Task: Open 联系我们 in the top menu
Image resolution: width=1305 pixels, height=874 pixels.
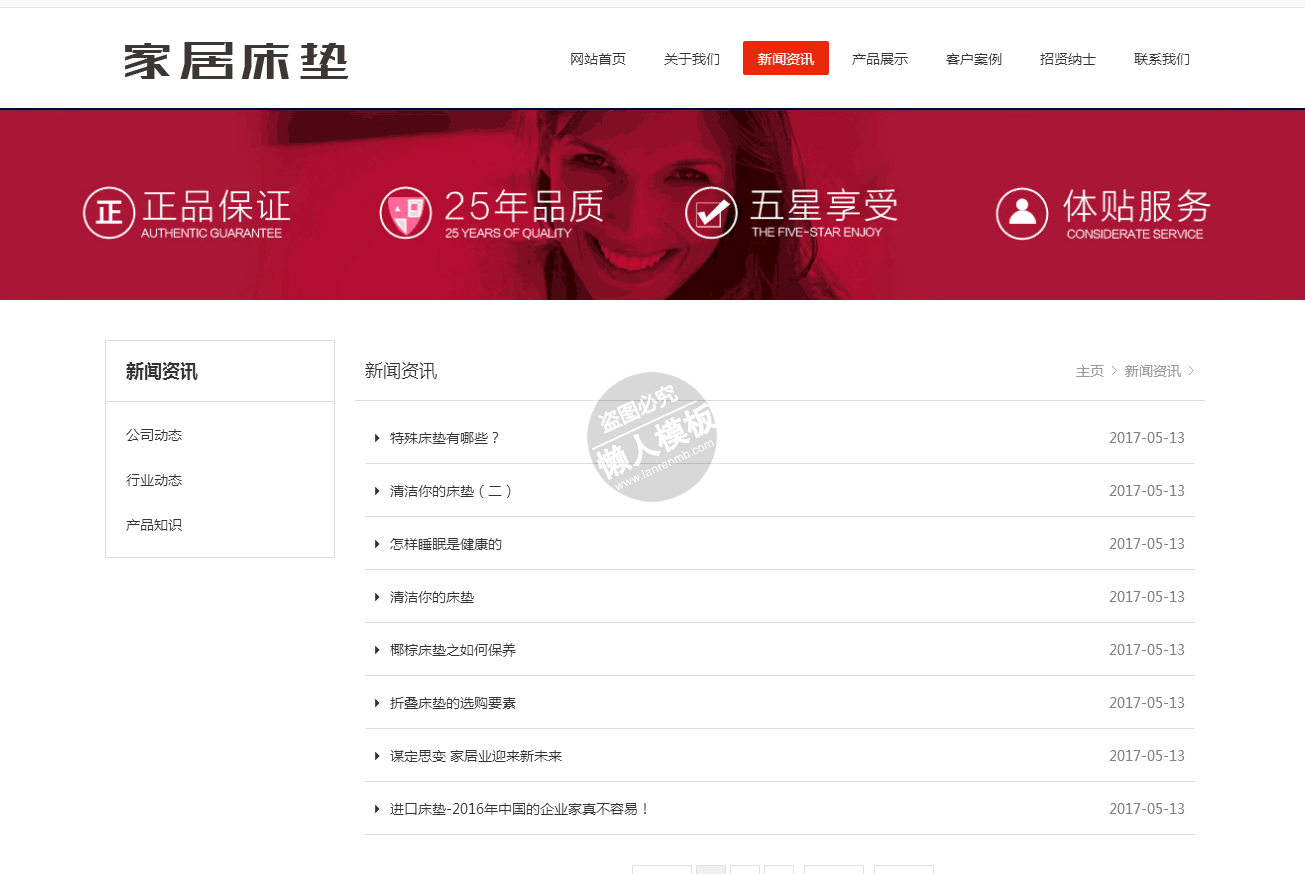Action: (x=1161, y=59)
